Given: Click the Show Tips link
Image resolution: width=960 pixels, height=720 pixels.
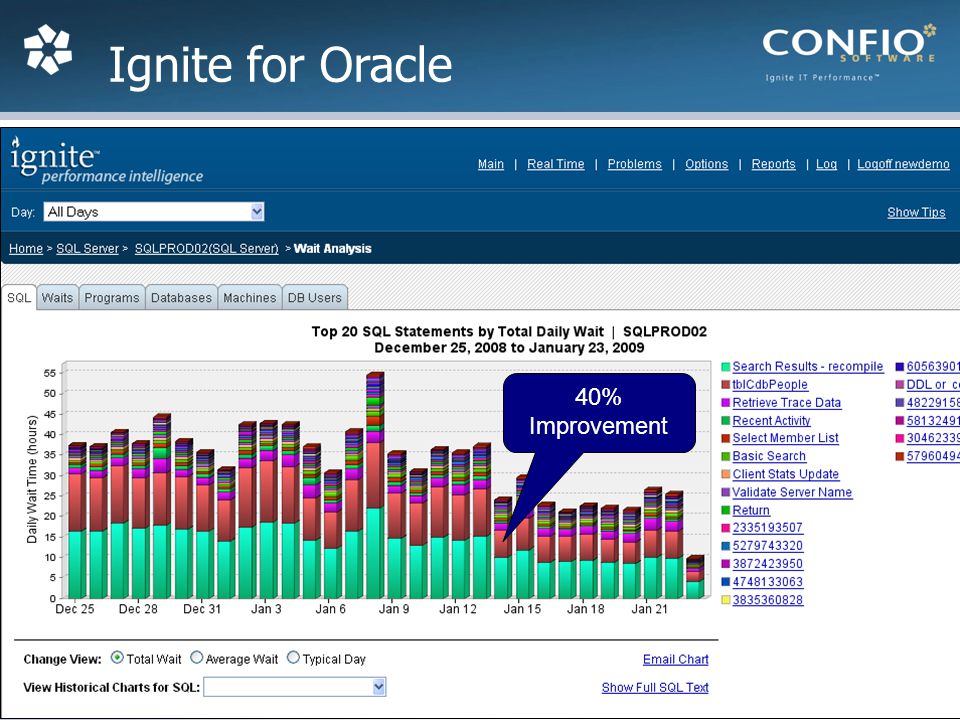Looking at the screenshot, I should point(916,212).
